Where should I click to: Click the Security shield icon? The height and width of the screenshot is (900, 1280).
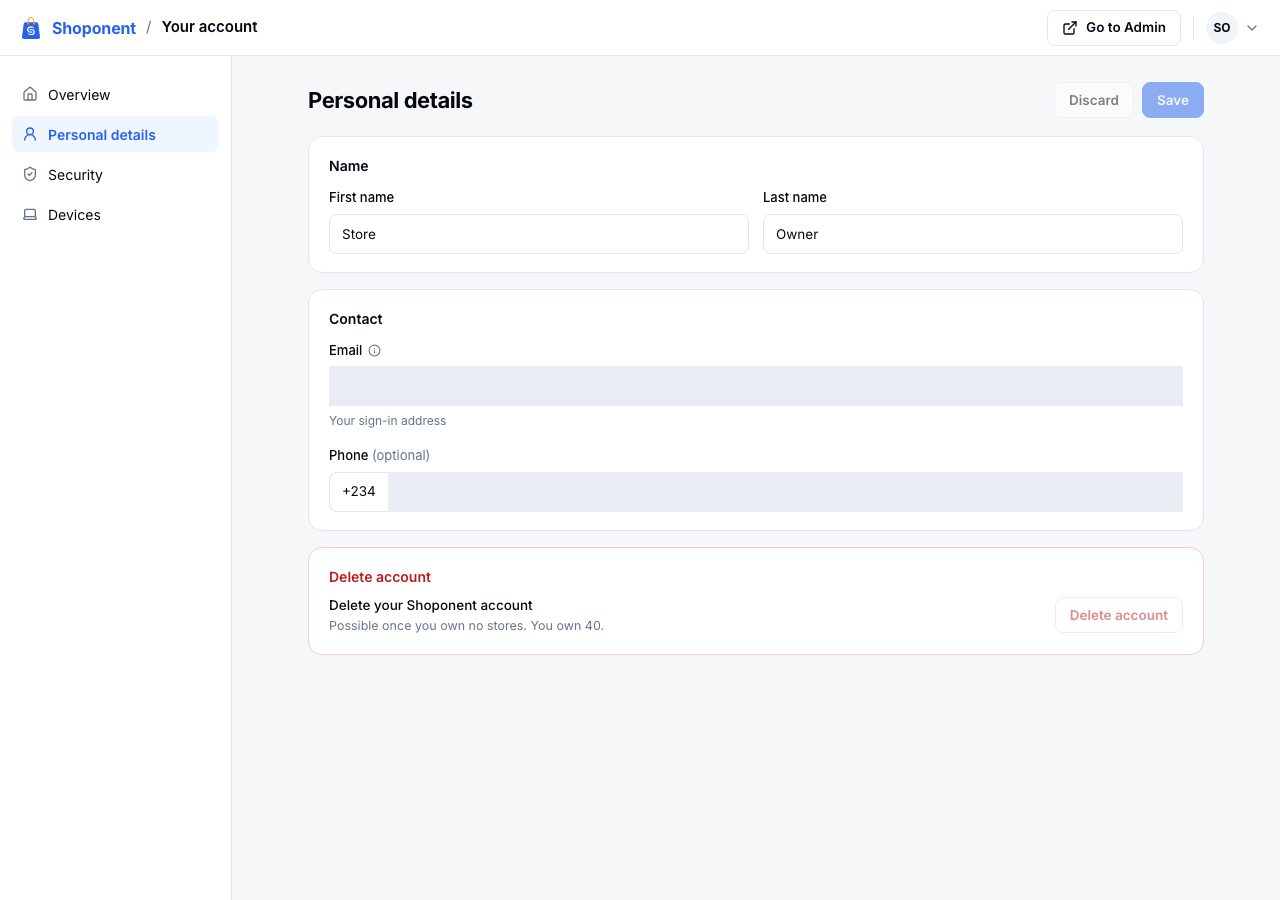pyautogui.click(x=30, y=175)
